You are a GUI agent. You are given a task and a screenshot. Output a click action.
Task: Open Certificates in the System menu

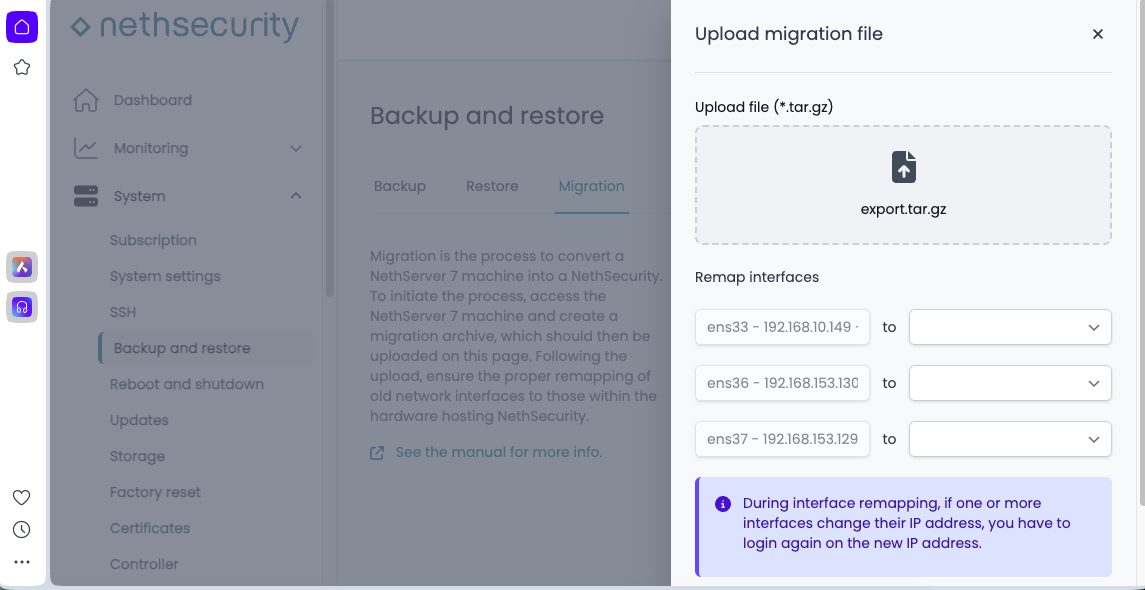(x=150, y=528)
